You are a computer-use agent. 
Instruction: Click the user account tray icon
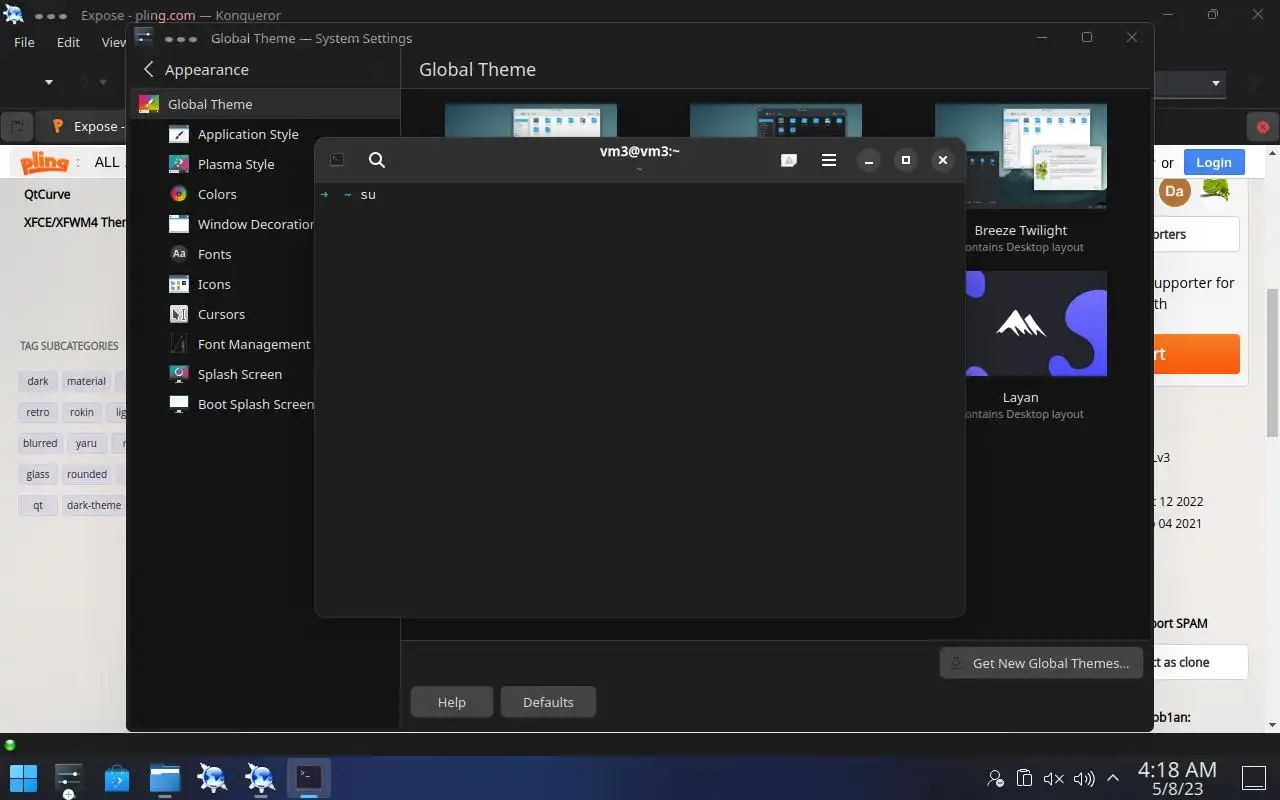pyautogui.click(x=995, y=778)
